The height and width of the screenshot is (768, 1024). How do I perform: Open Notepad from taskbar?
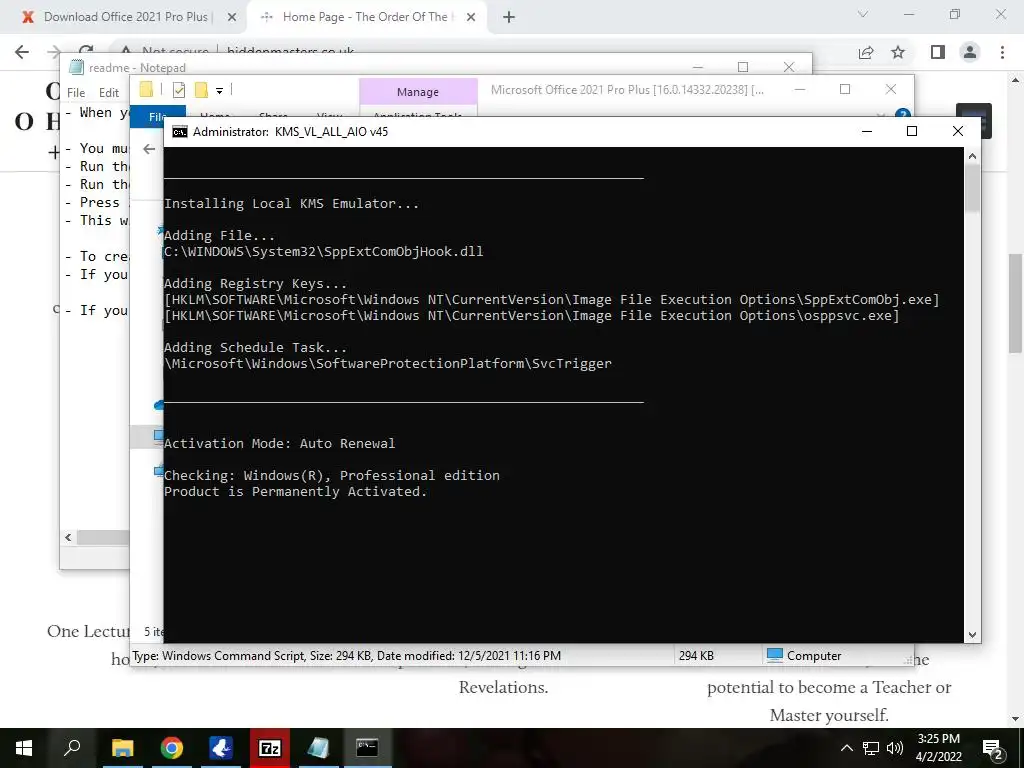pyautogui.click(x=319, y=748)
